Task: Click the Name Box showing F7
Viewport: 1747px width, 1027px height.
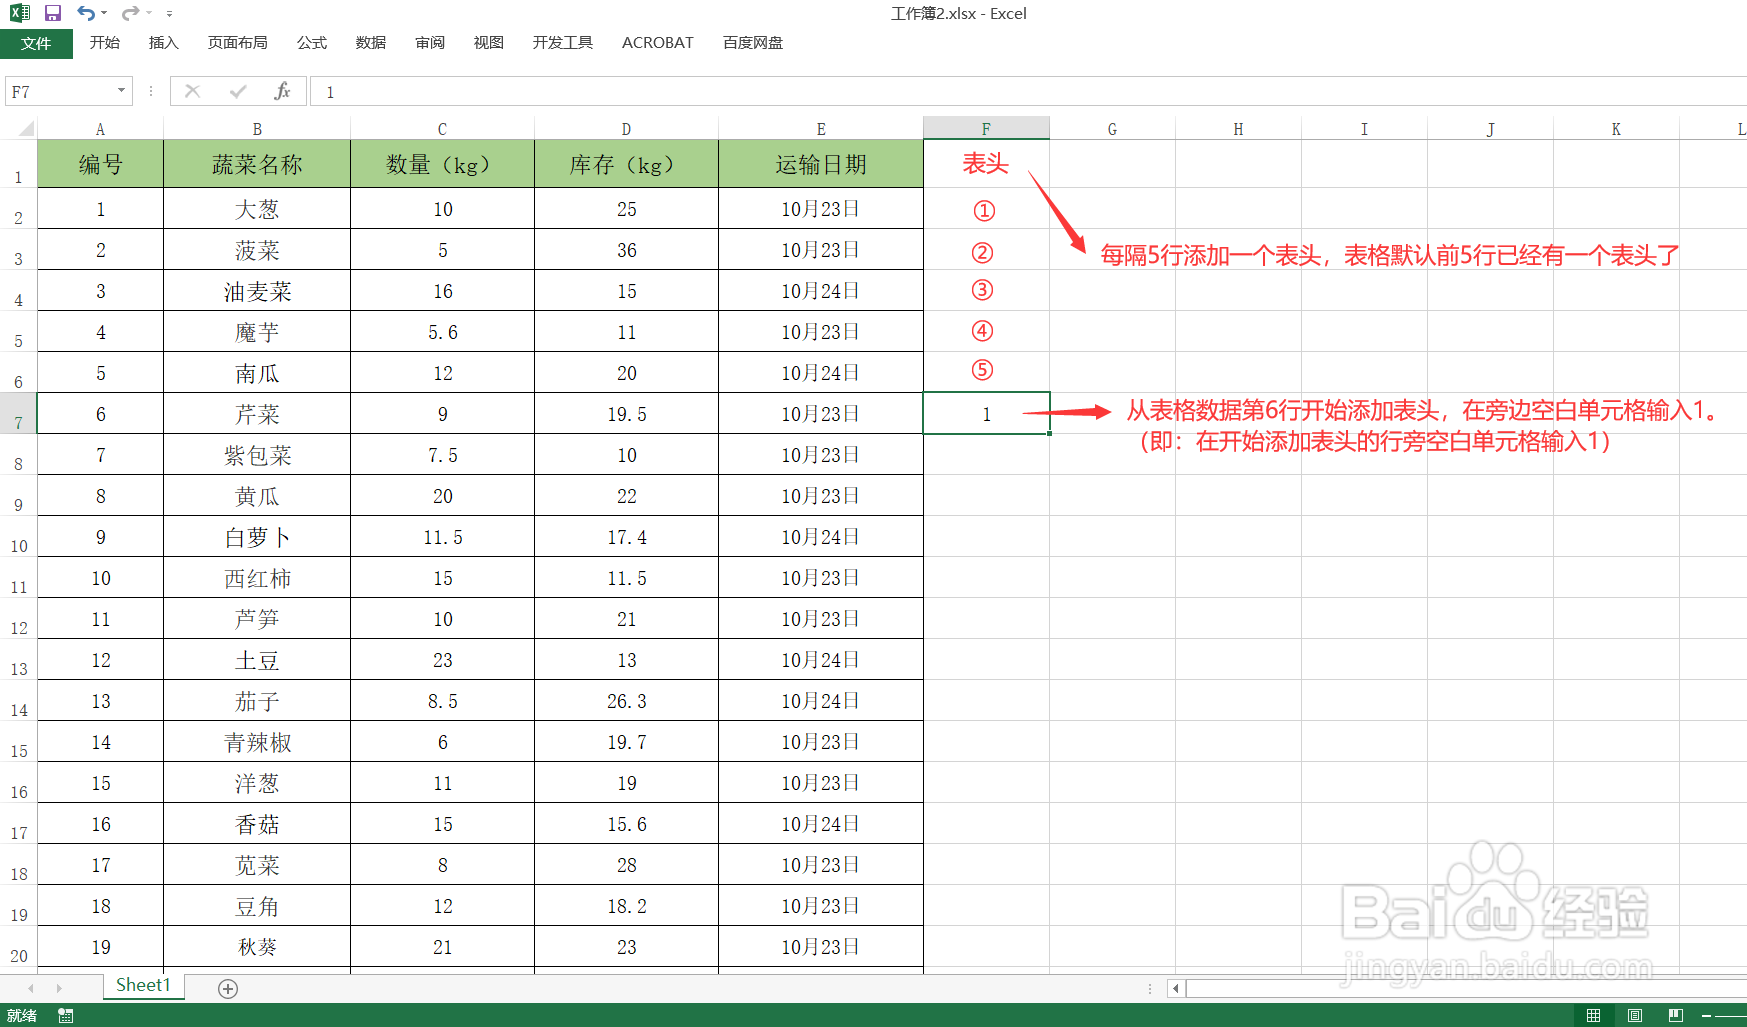Action: pyautogui.click(x=60, y=91)
